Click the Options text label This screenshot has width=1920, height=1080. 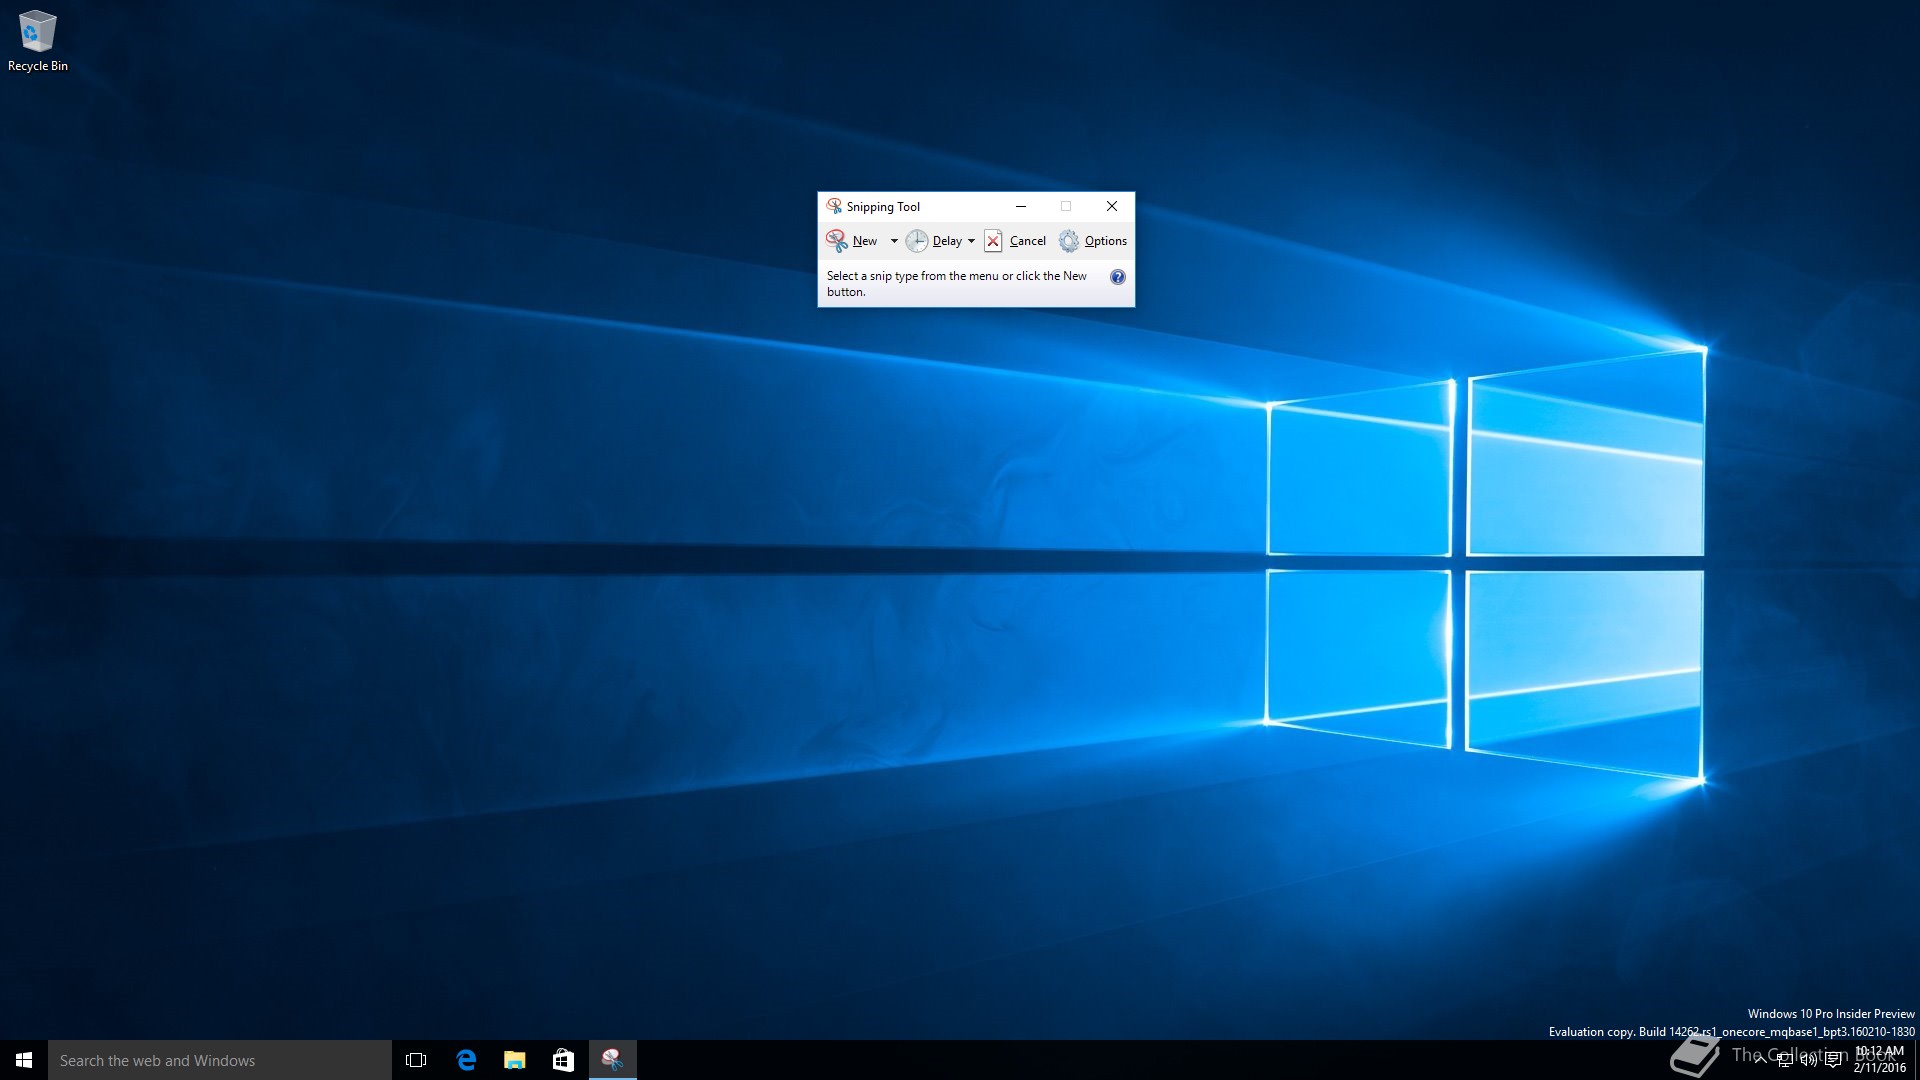pos(1105,241)
